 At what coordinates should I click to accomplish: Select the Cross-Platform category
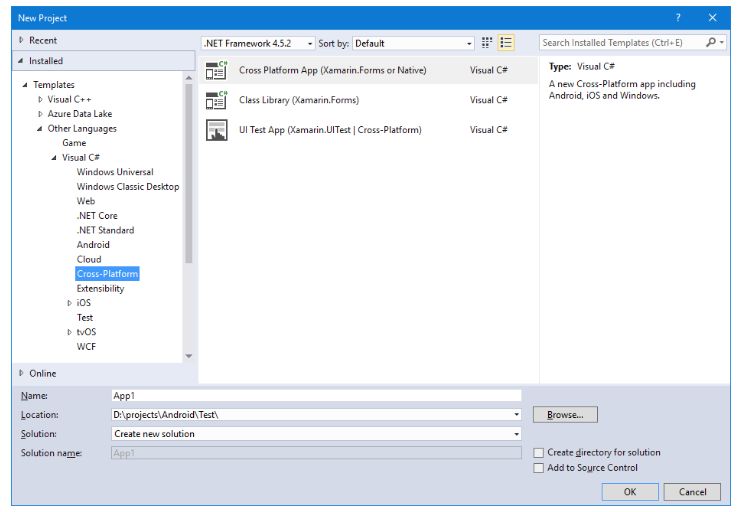(107, 274)
